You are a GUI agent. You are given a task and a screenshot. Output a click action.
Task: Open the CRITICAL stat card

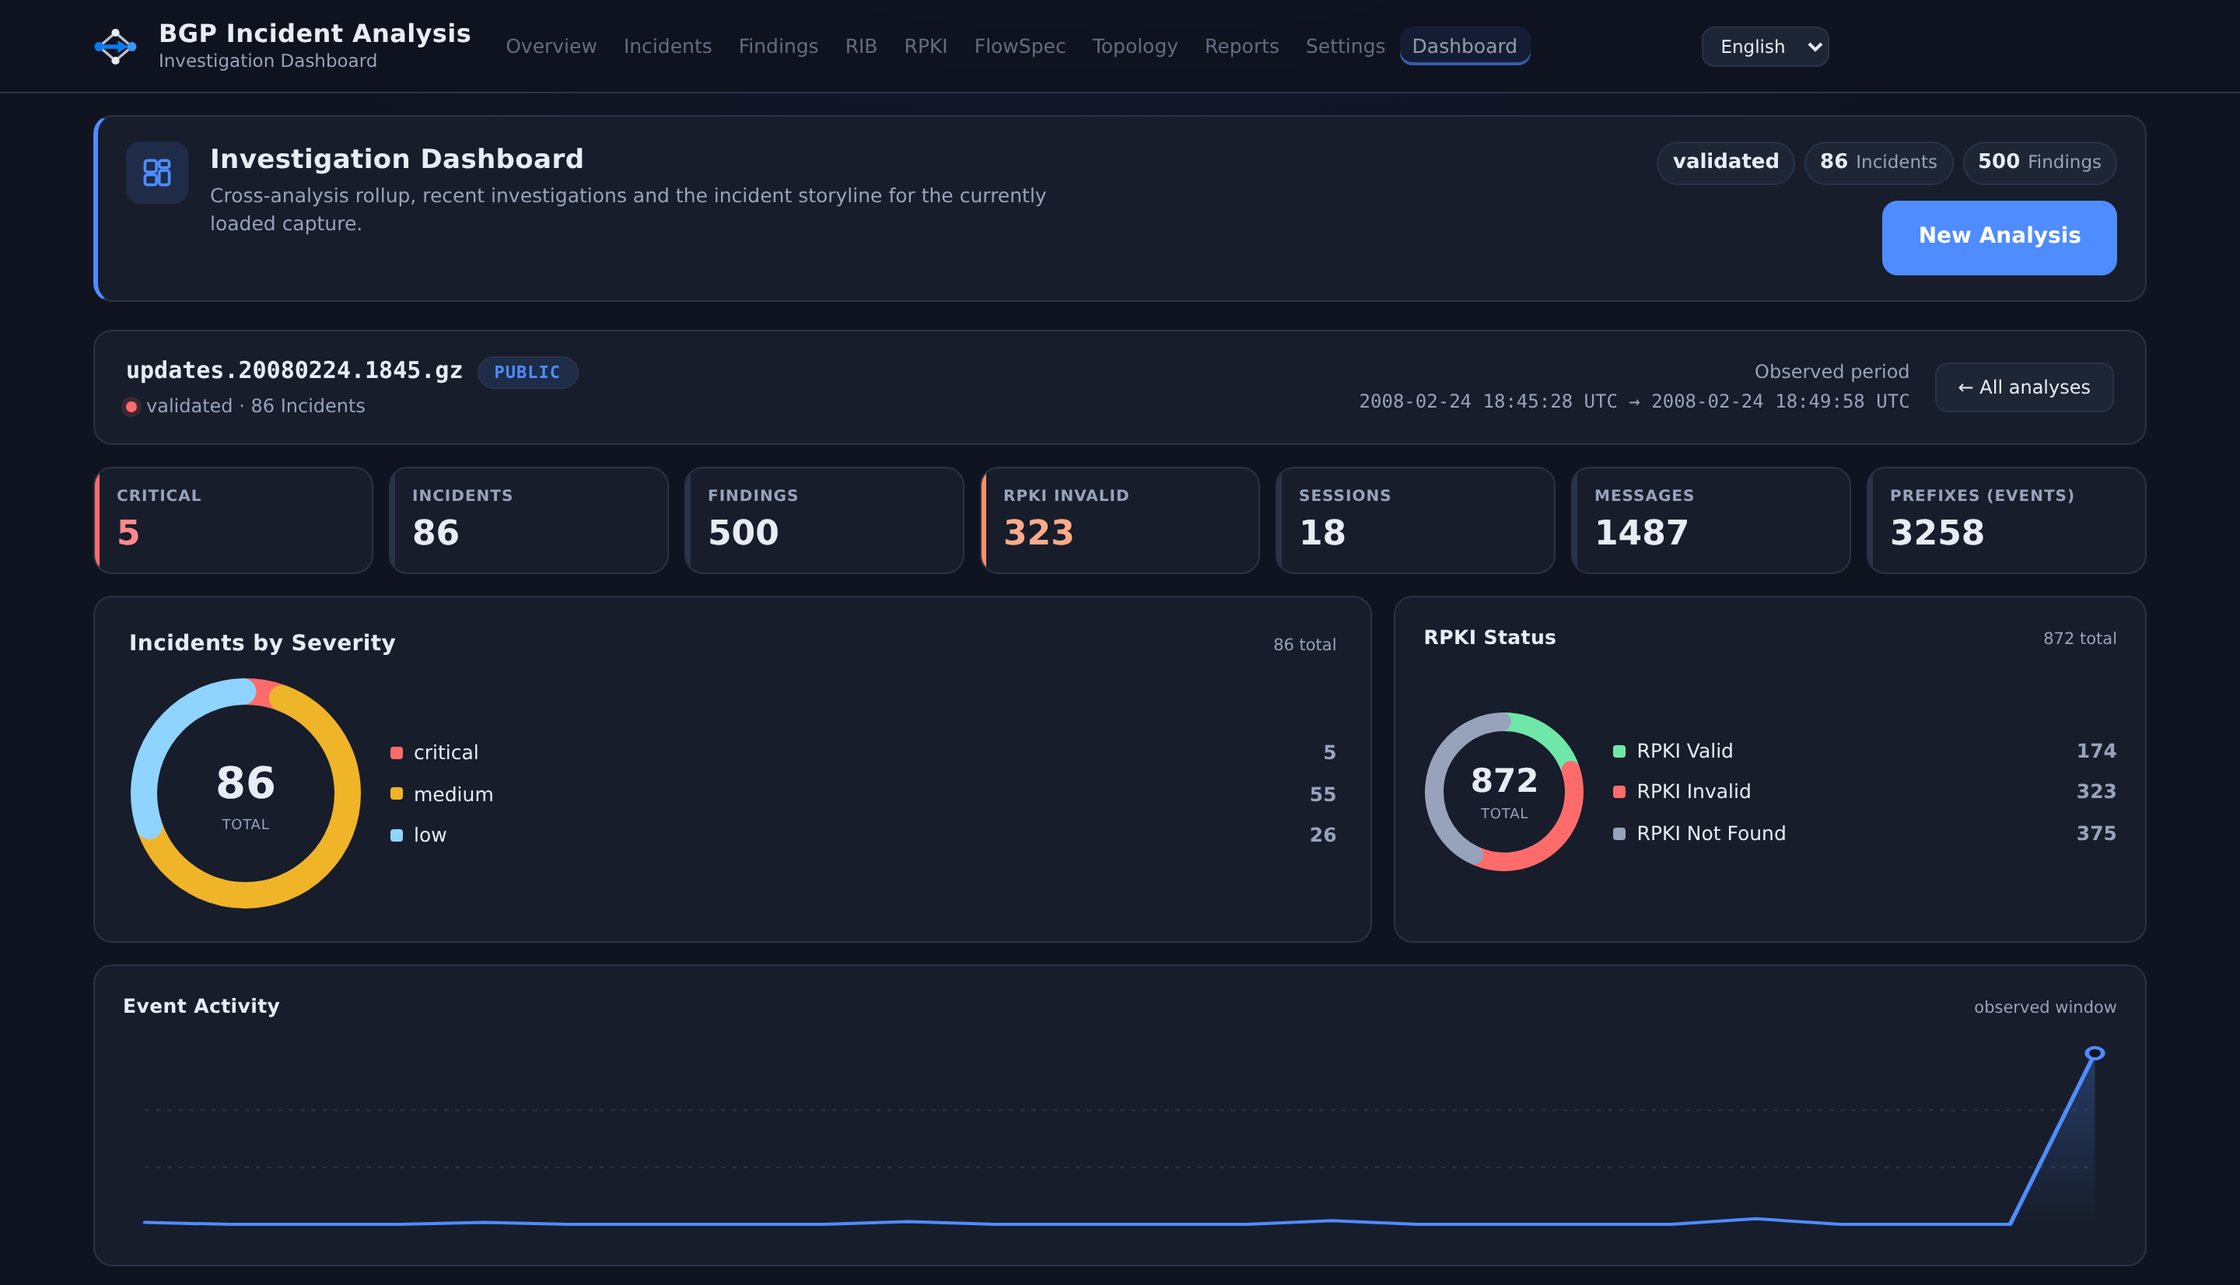(233, 520)
